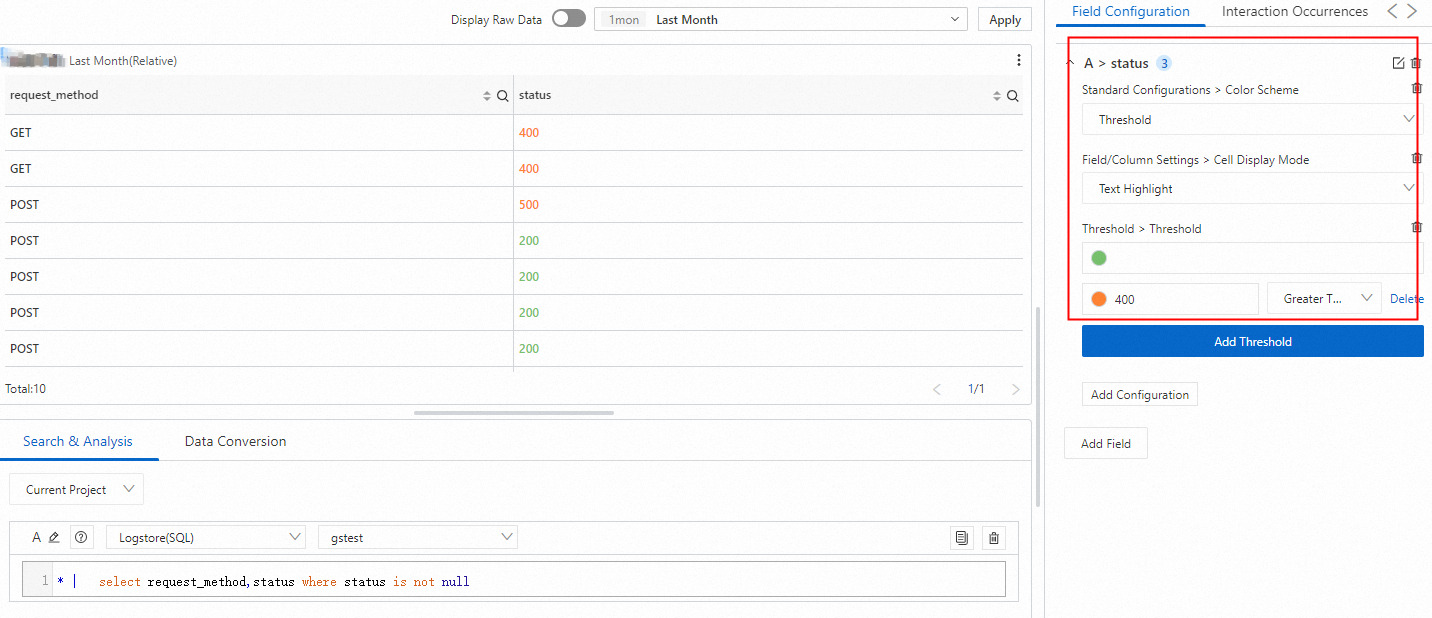
Task: Click the Apply button
Action: coord(1005,20)
